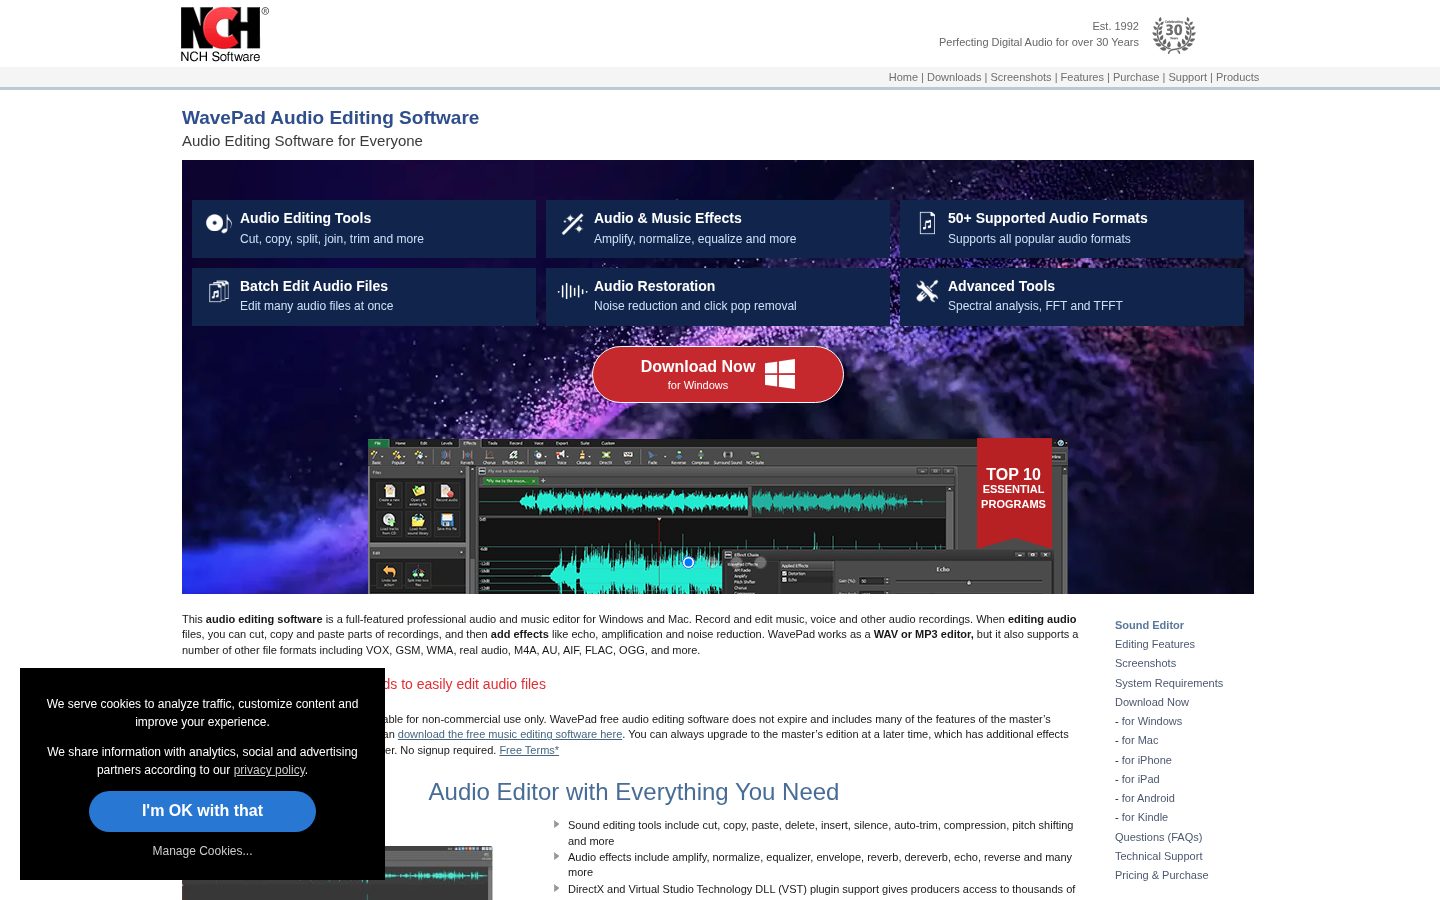Open System Requirements sidebar link

1169,683
